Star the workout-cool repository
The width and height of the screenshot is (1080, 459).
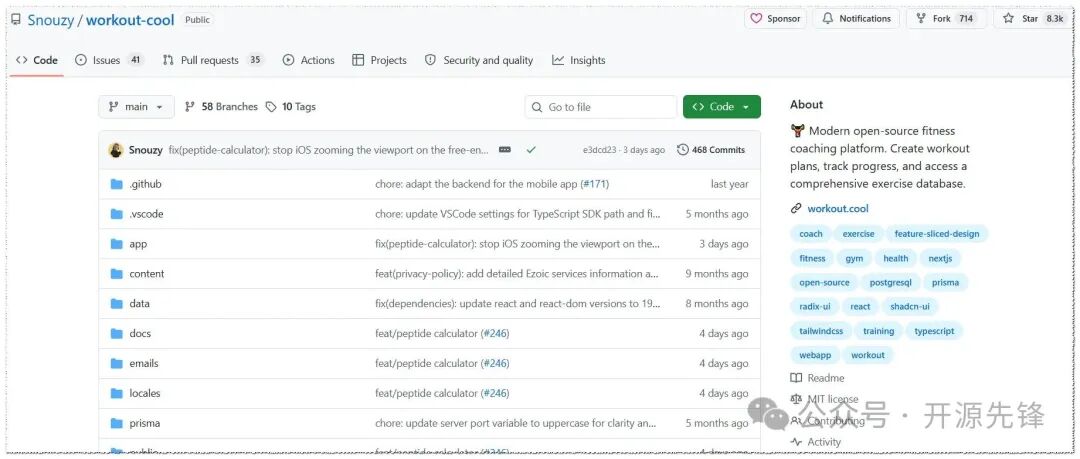pos(1035,19)
